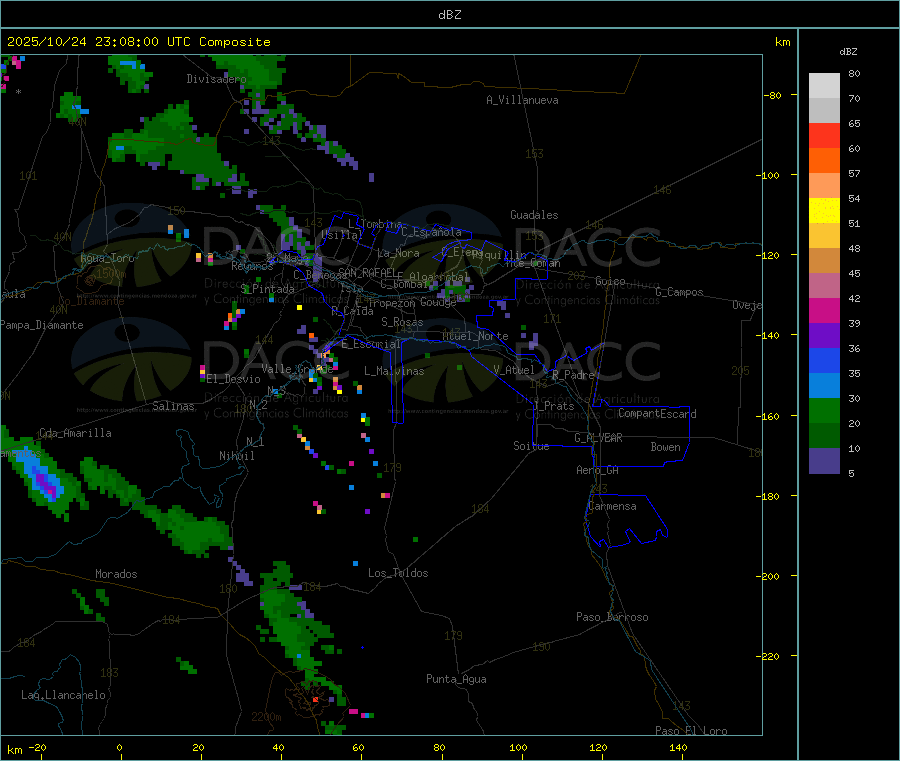Click the Bowen location label

(x=666, y=447)
